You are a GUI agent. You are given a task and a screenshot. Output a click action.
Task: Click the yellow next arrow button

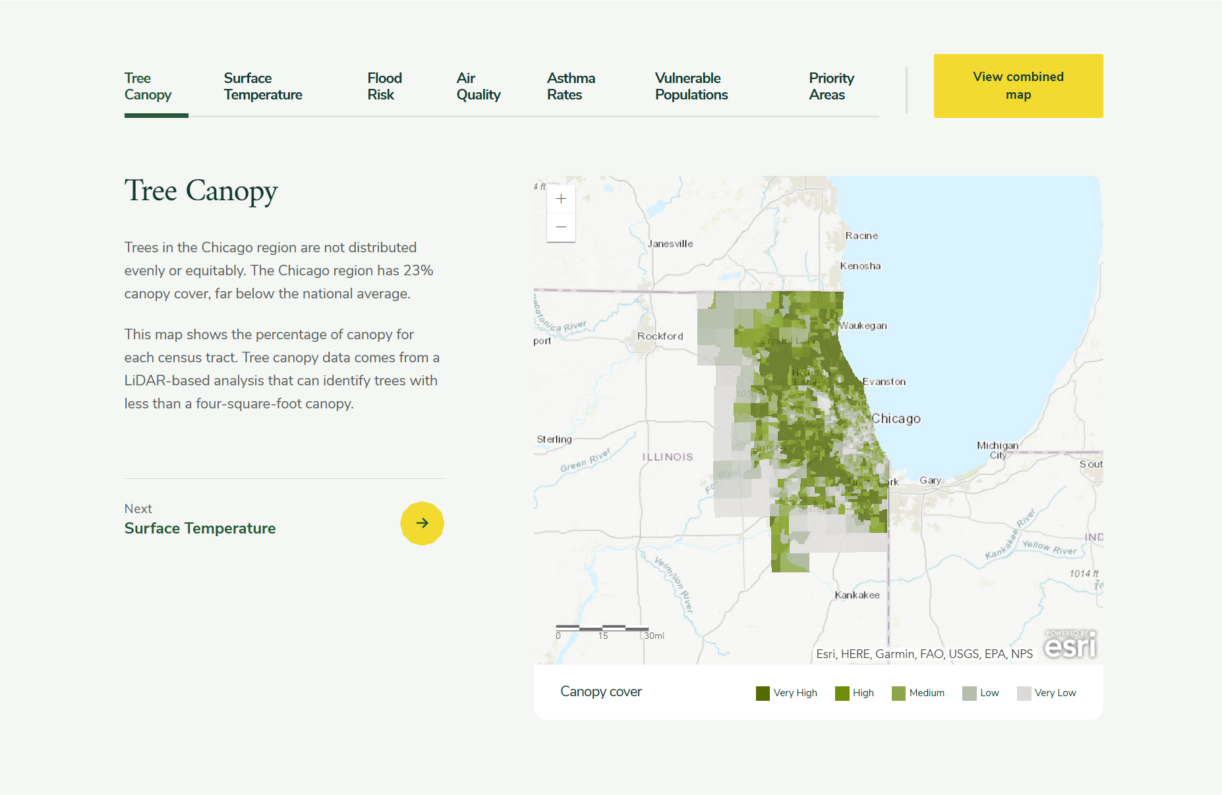pos(422,523)
